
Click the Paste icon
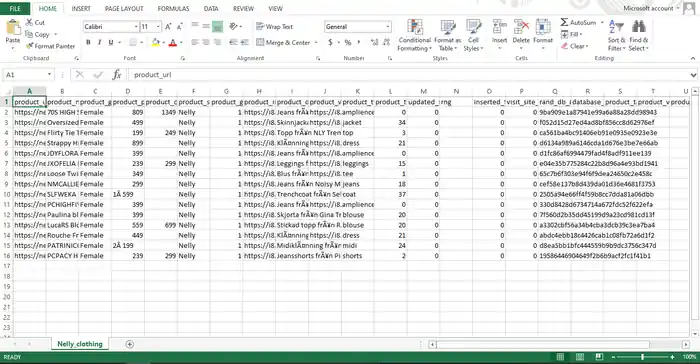pos(12,28)
